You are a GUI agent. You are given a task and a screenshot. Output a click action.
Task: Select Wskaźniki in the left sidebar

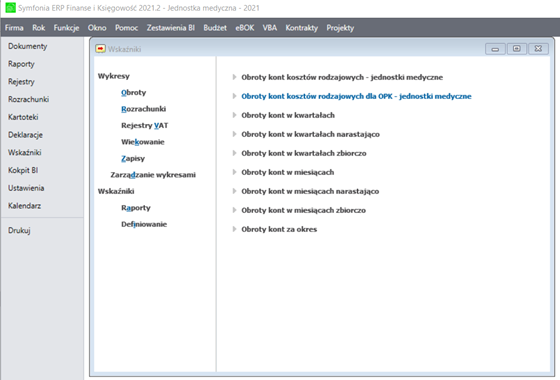25,152
